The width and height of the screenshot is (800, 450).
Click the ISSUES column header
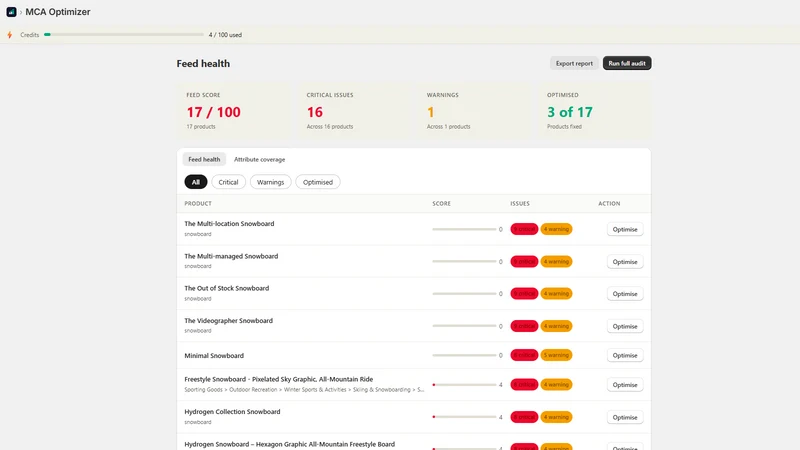tap(520, 204)
